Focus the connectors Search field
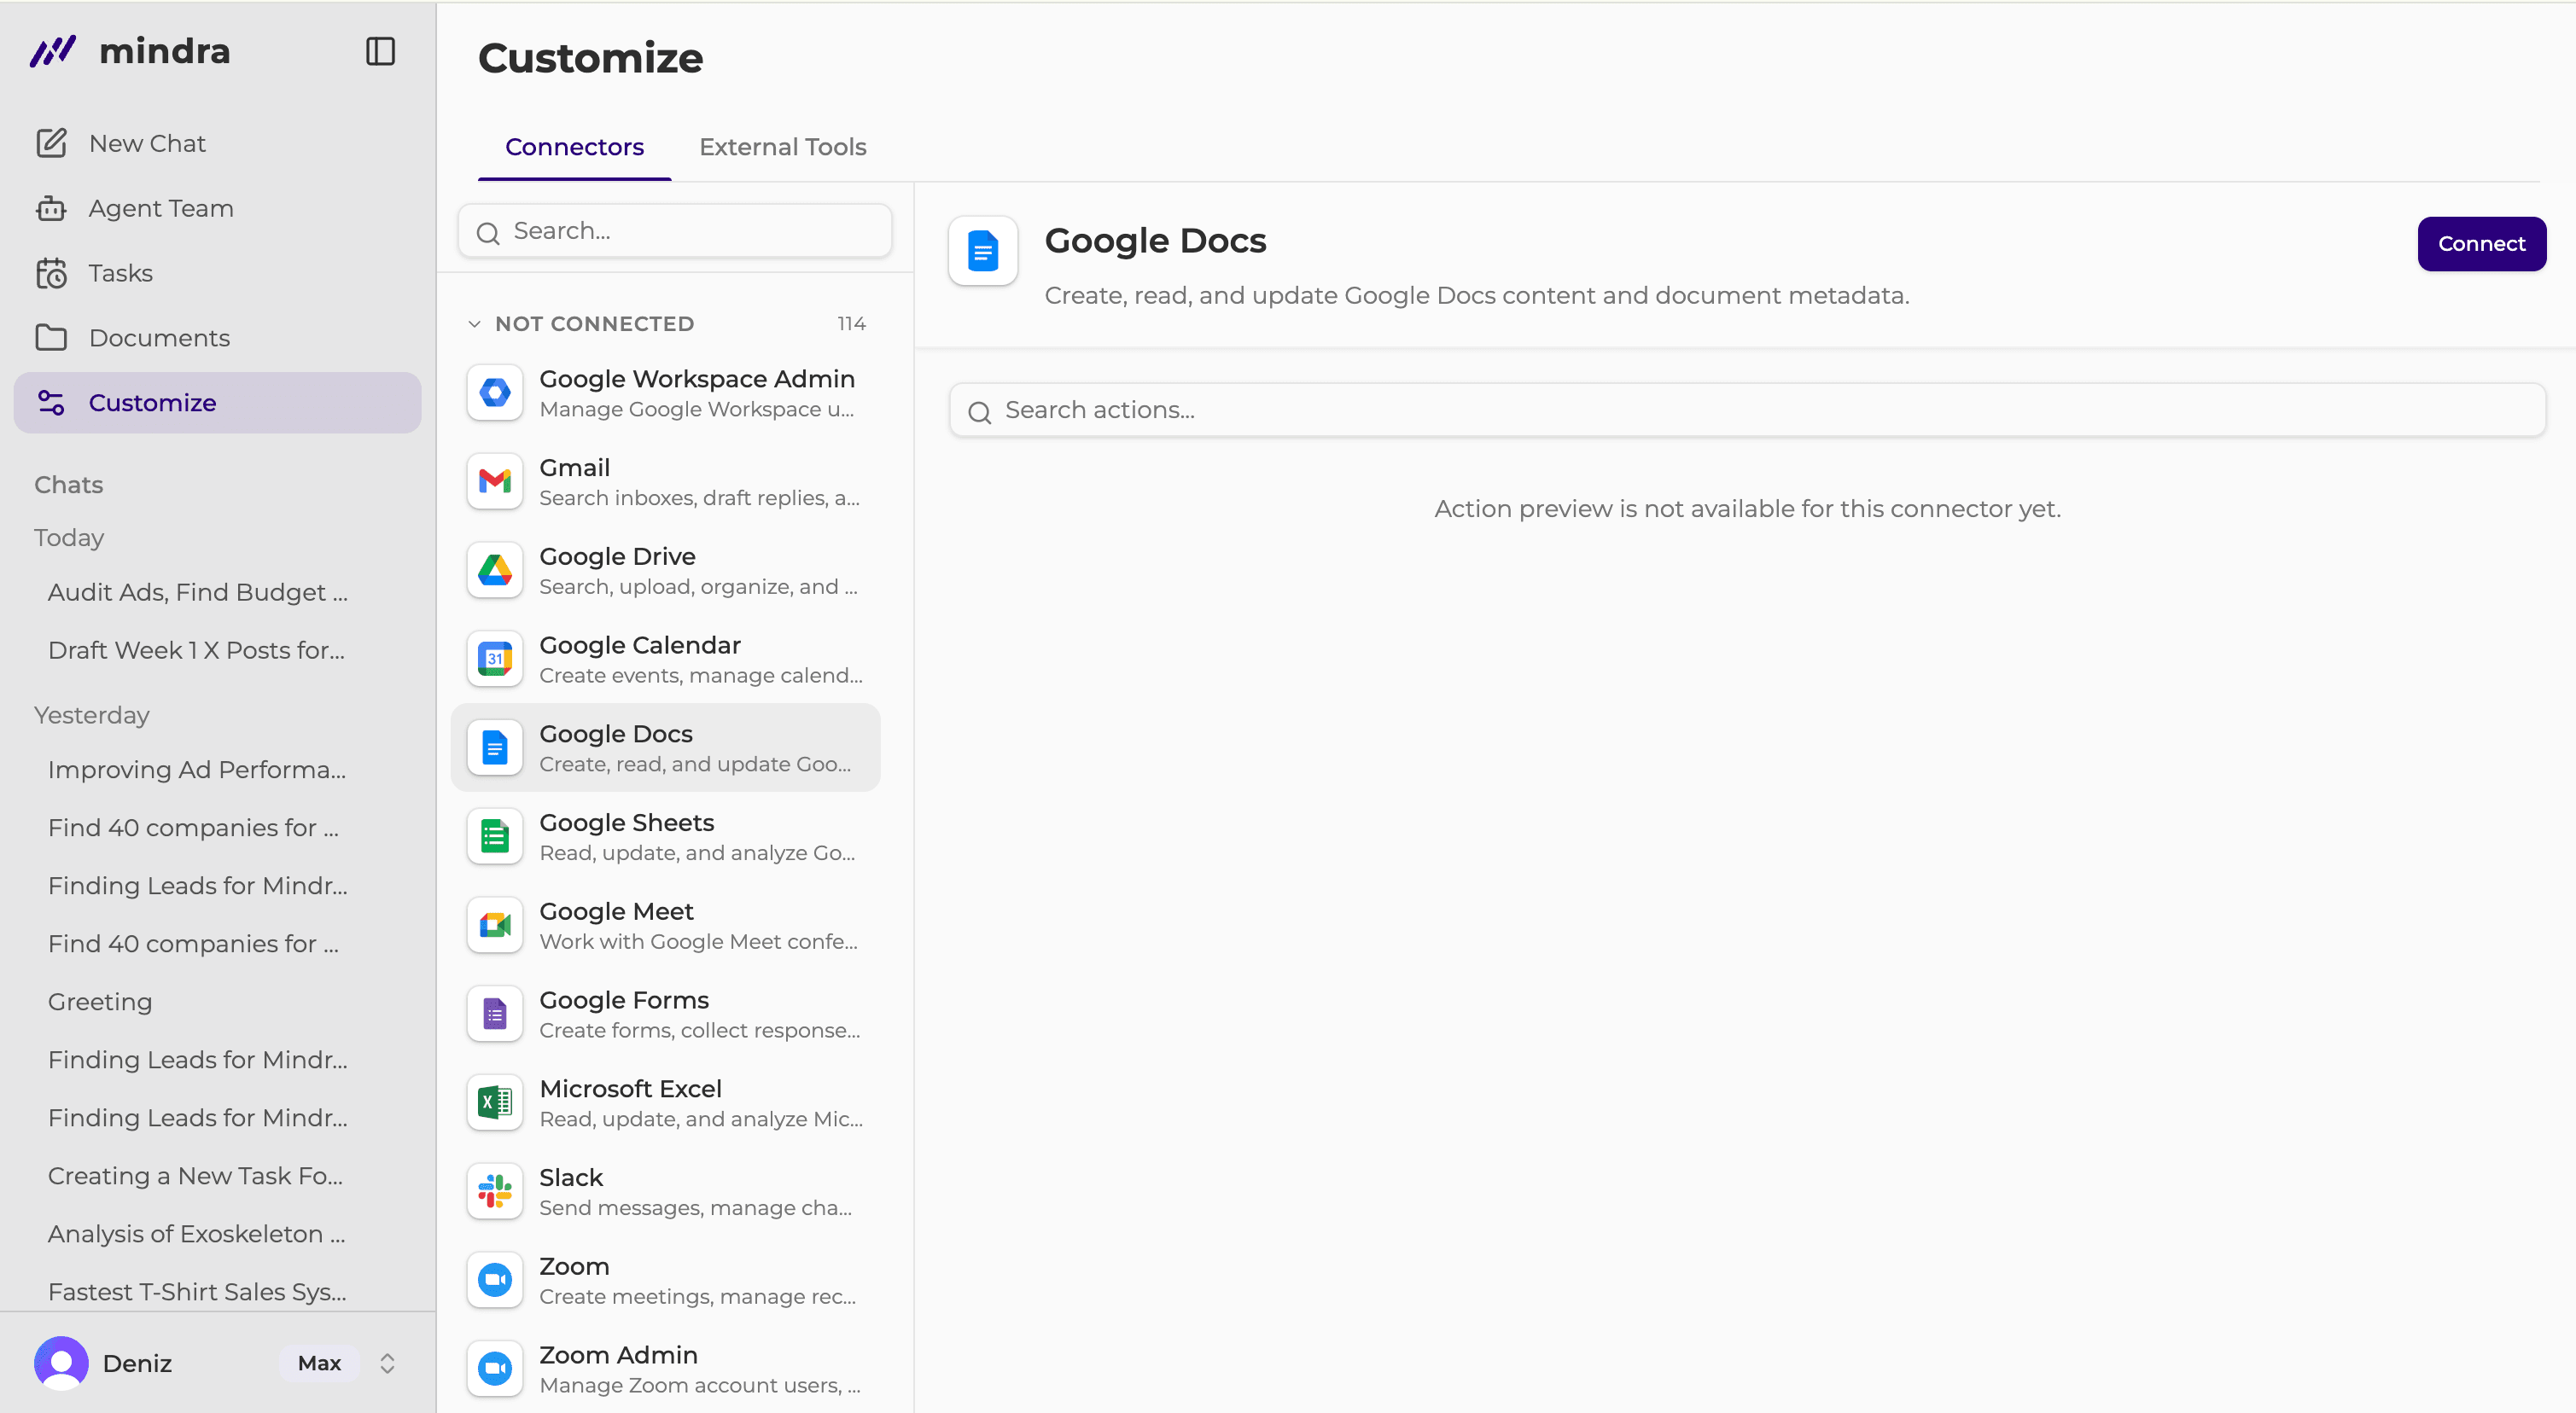Image resolution: width=2576 pixels, height=1413 pixels. coord(675,231)
